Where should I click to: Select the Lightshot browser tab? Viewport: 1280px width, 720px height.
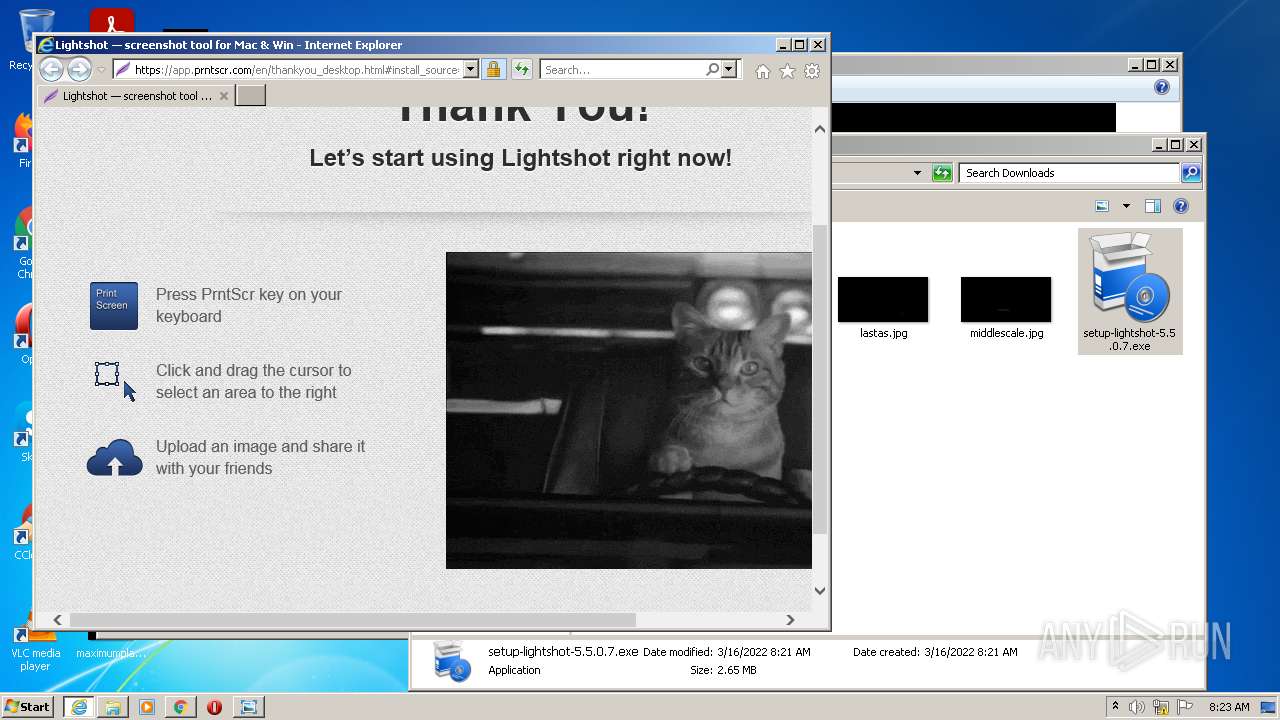(137, 96)
